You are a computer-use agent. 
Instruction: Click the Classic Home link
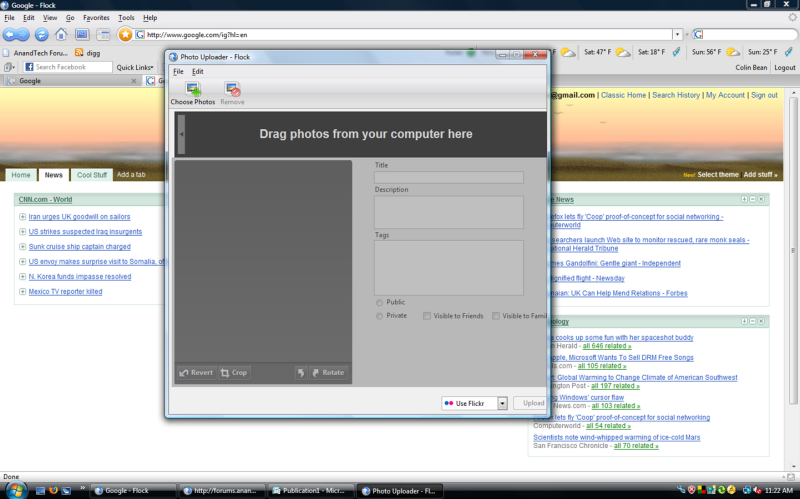point(623,95)
